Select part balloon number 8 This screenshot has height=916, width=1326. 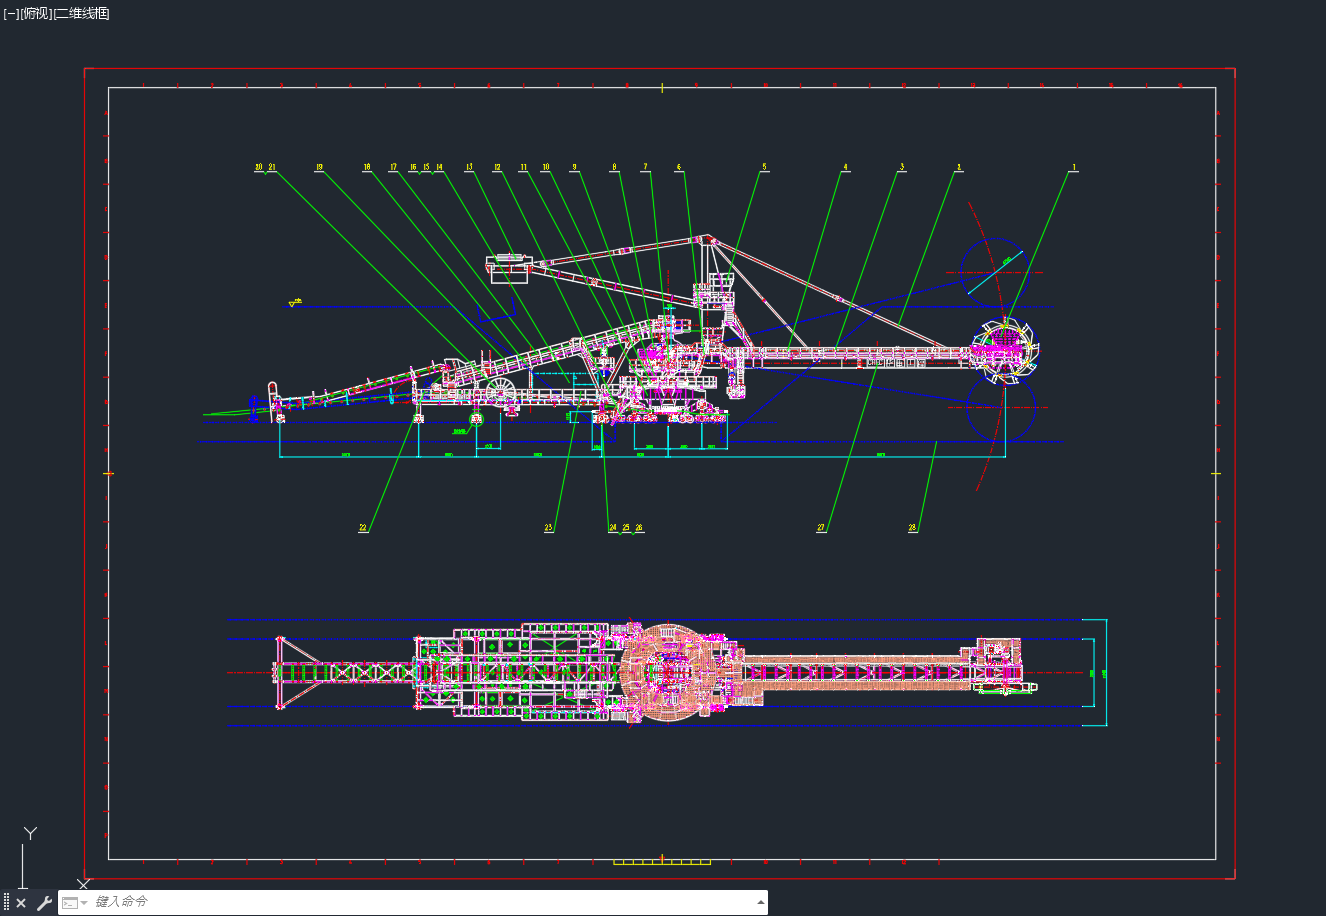tap(614, 168)
